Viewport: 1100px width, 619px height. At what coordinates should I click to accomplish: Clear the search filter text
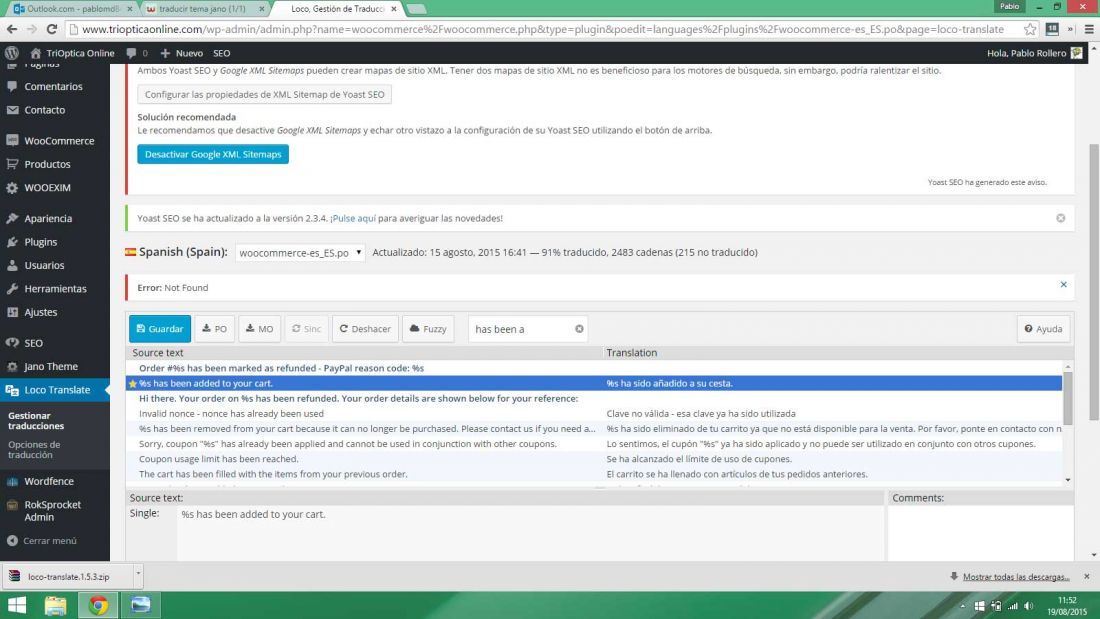coord(579,329)
